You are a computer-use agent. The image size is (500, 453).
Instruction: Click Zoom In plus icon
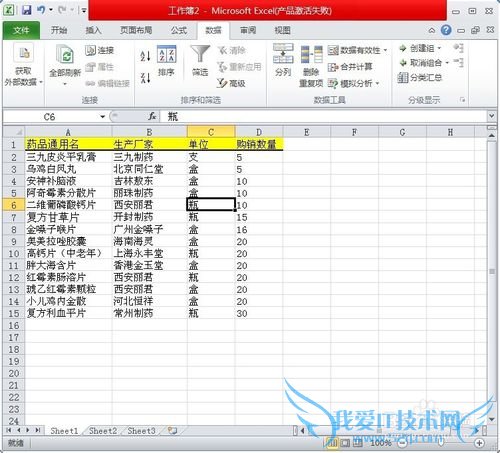point(479,443)
